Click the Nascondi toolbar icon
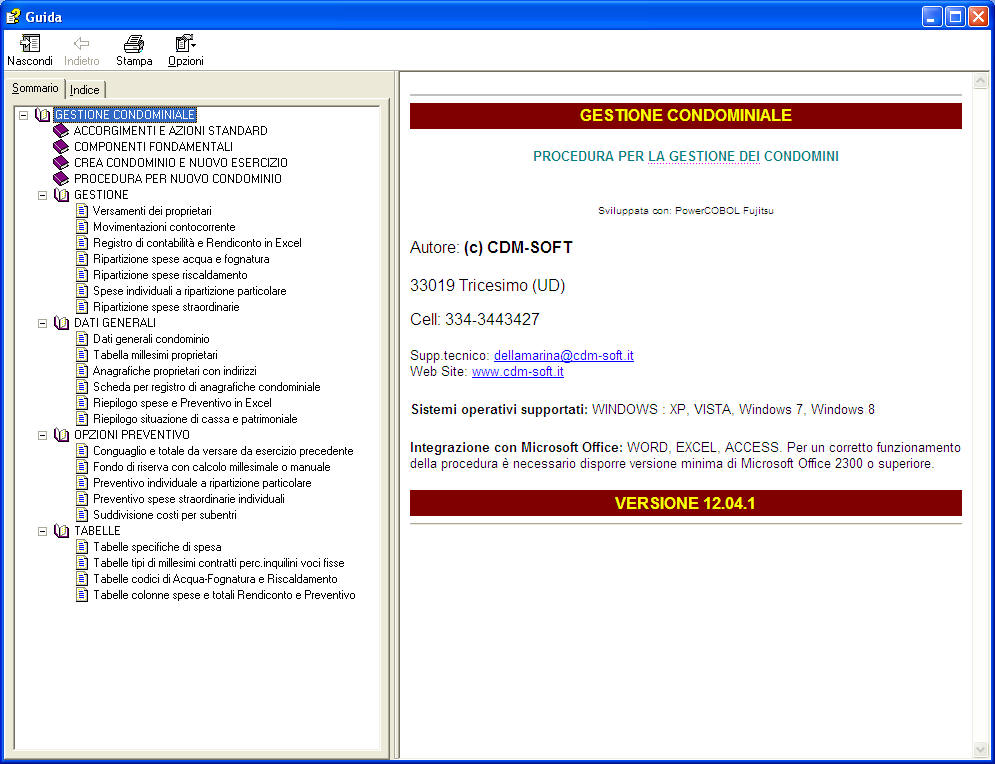 tap(30, 43)
